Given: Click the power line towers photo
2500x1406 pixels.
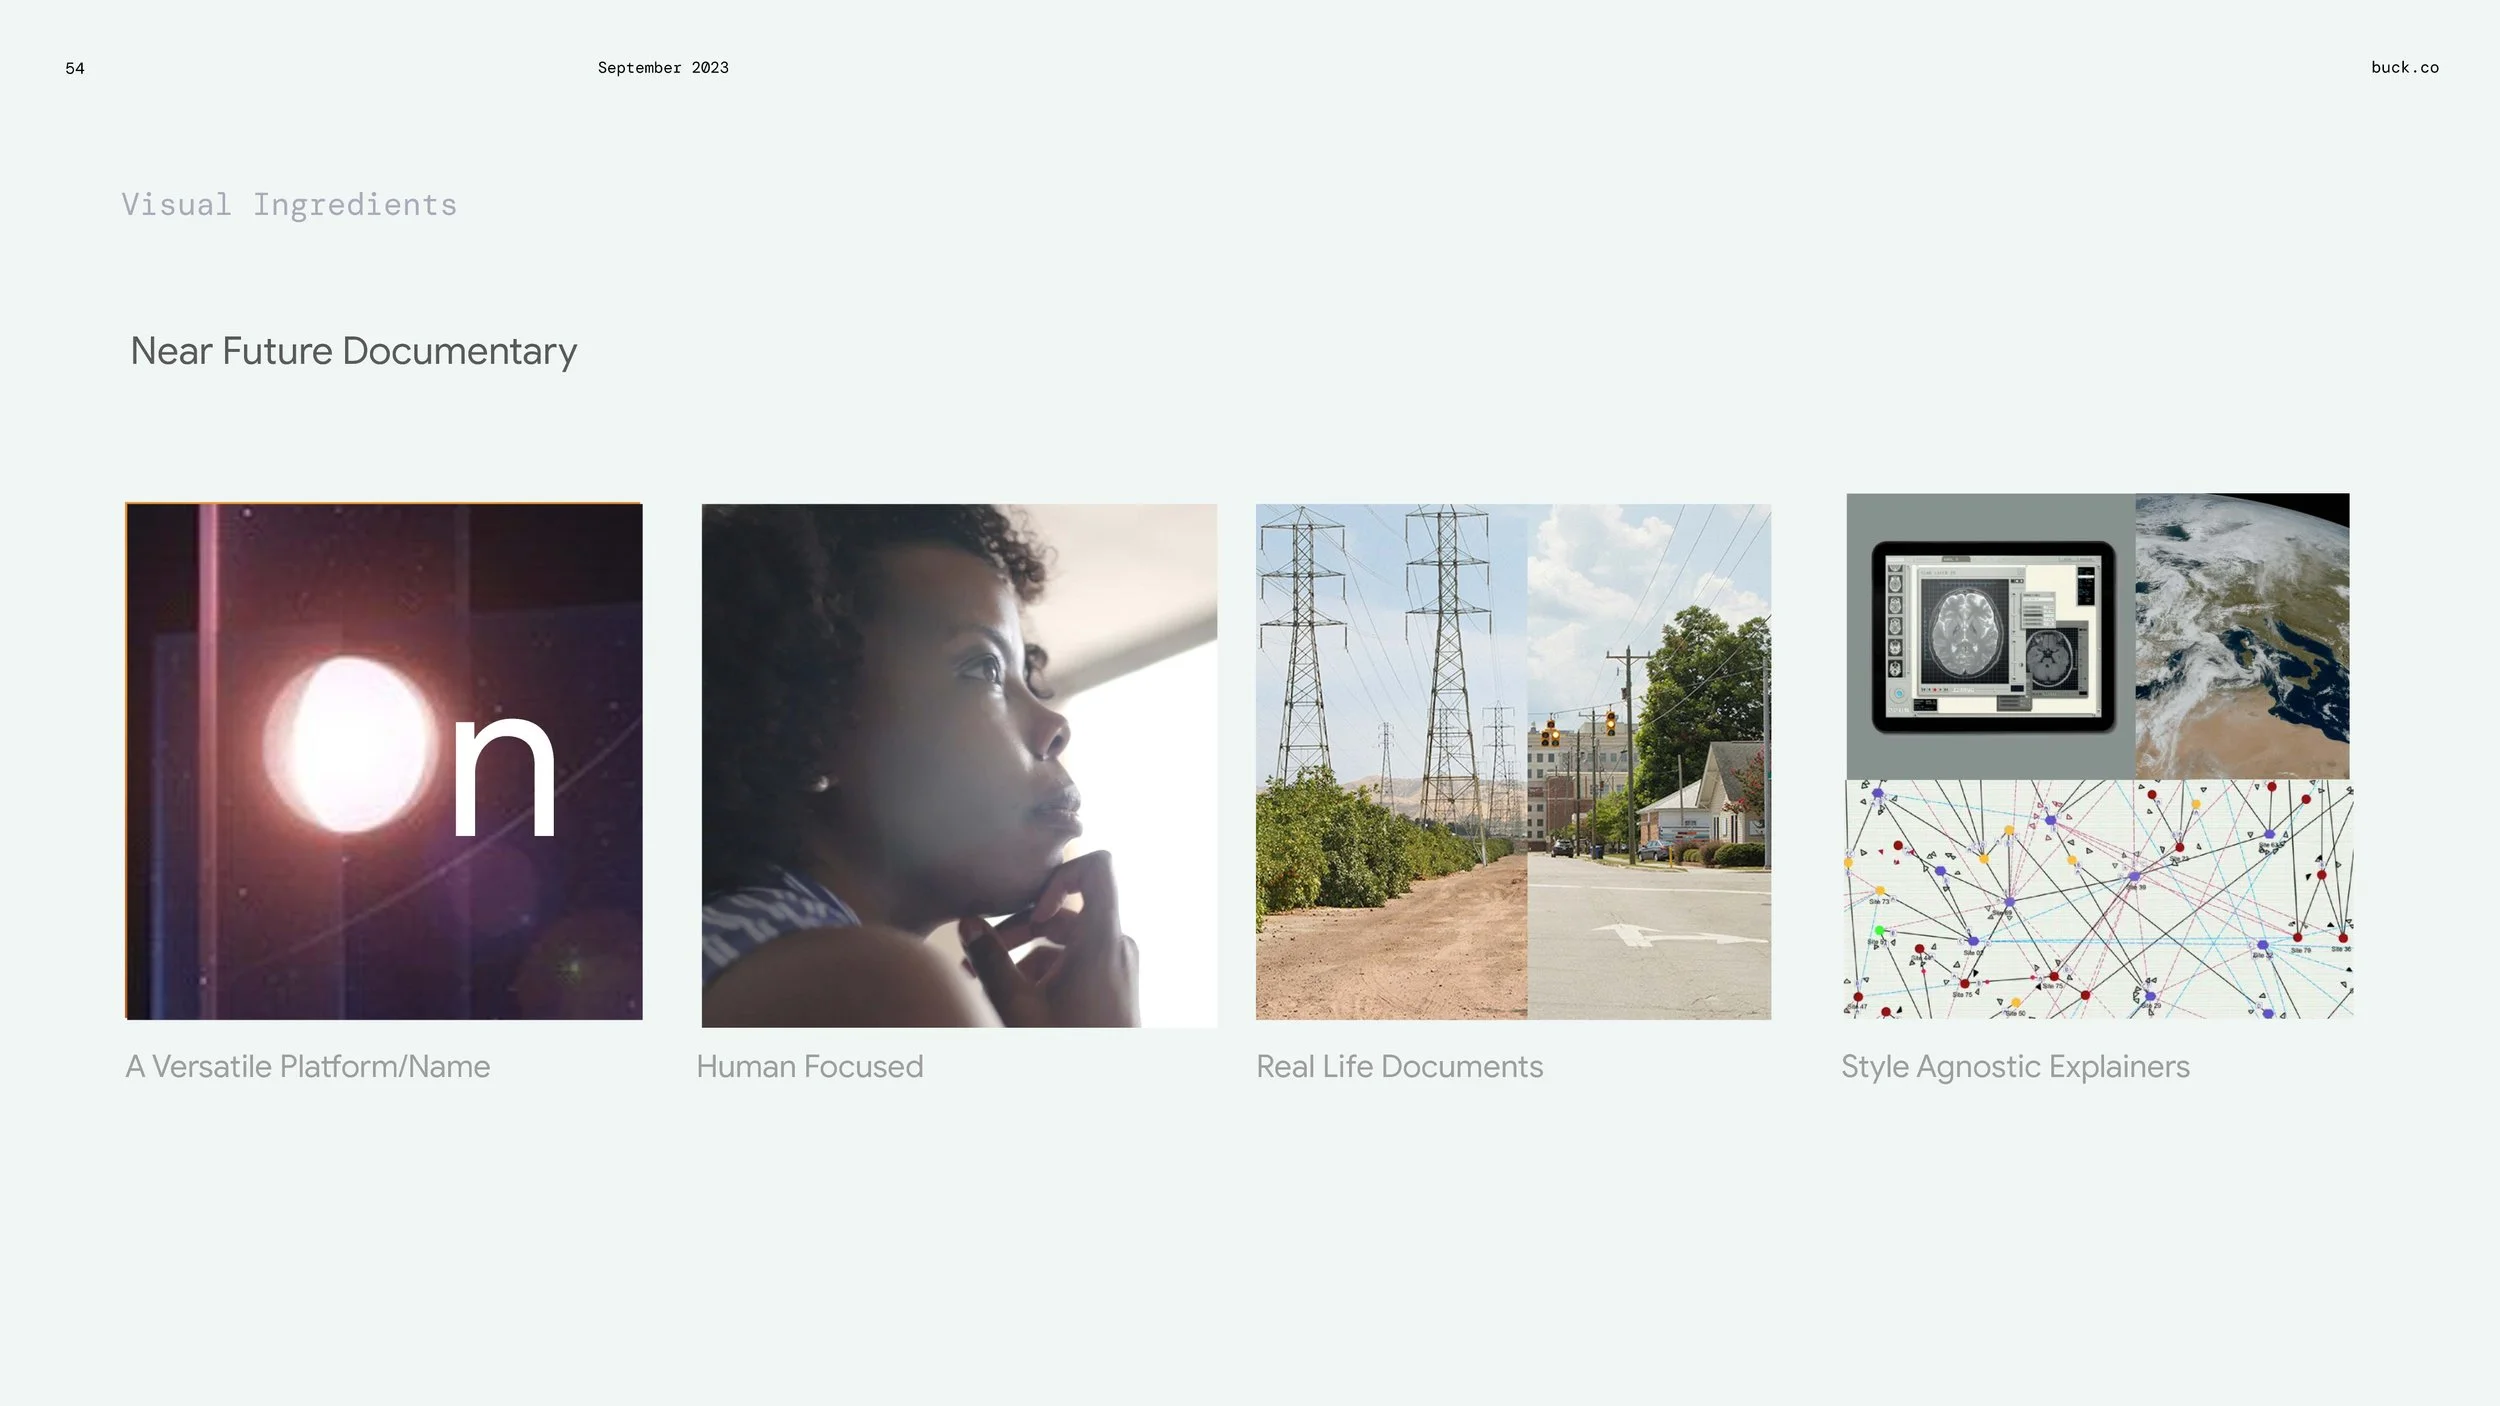Looking at the screenshot, I should (x=1391, y=761).
